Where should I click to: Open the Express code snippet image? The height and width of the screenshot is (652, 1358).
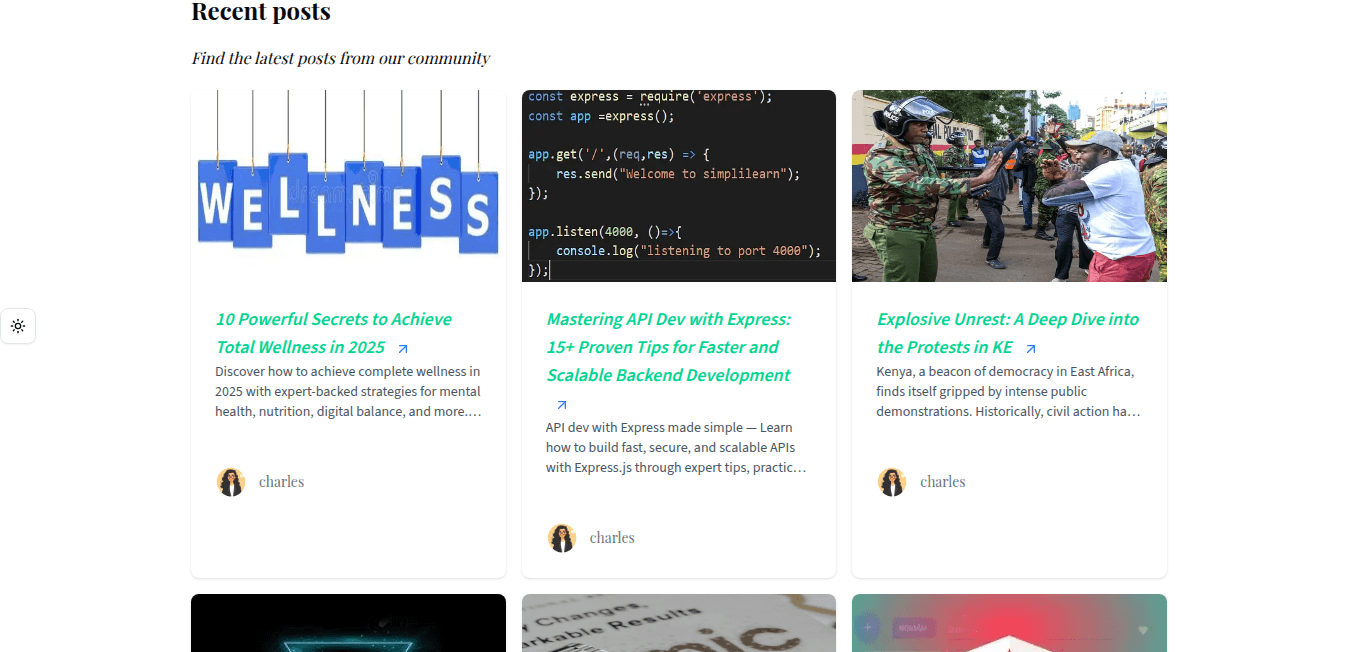tap(678, 186)
